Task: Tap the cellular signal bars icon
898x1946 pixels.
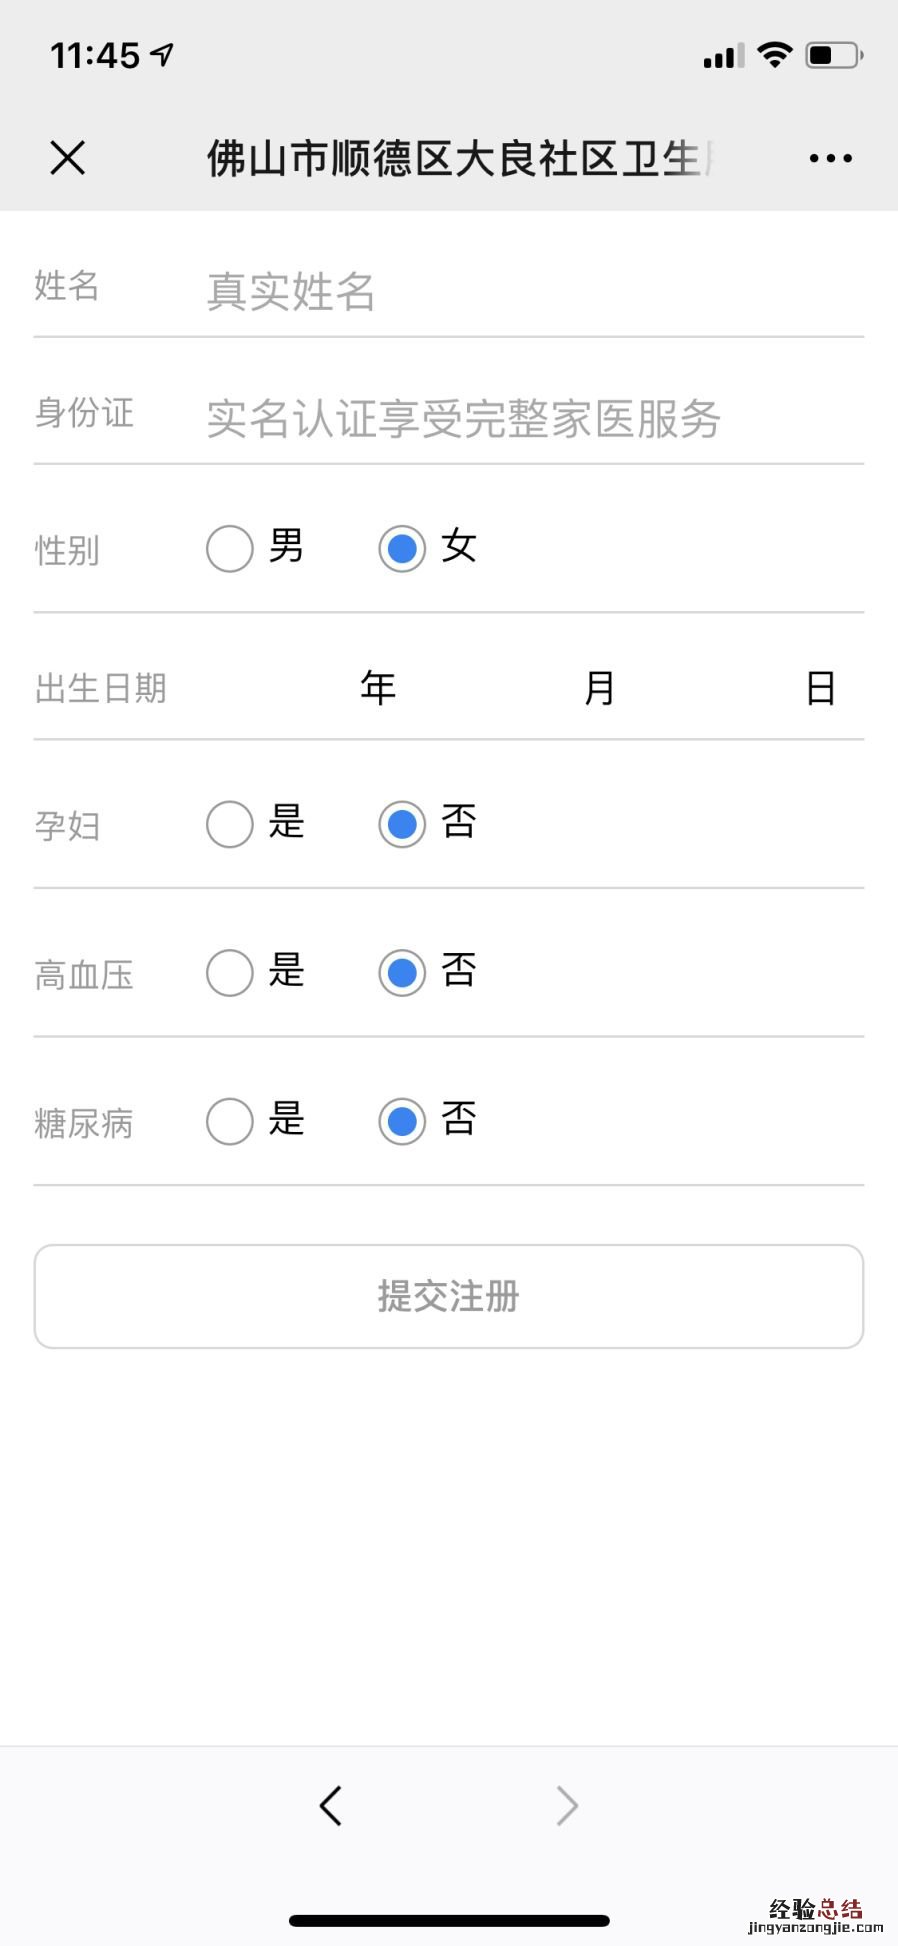Action: coord(723,56)
